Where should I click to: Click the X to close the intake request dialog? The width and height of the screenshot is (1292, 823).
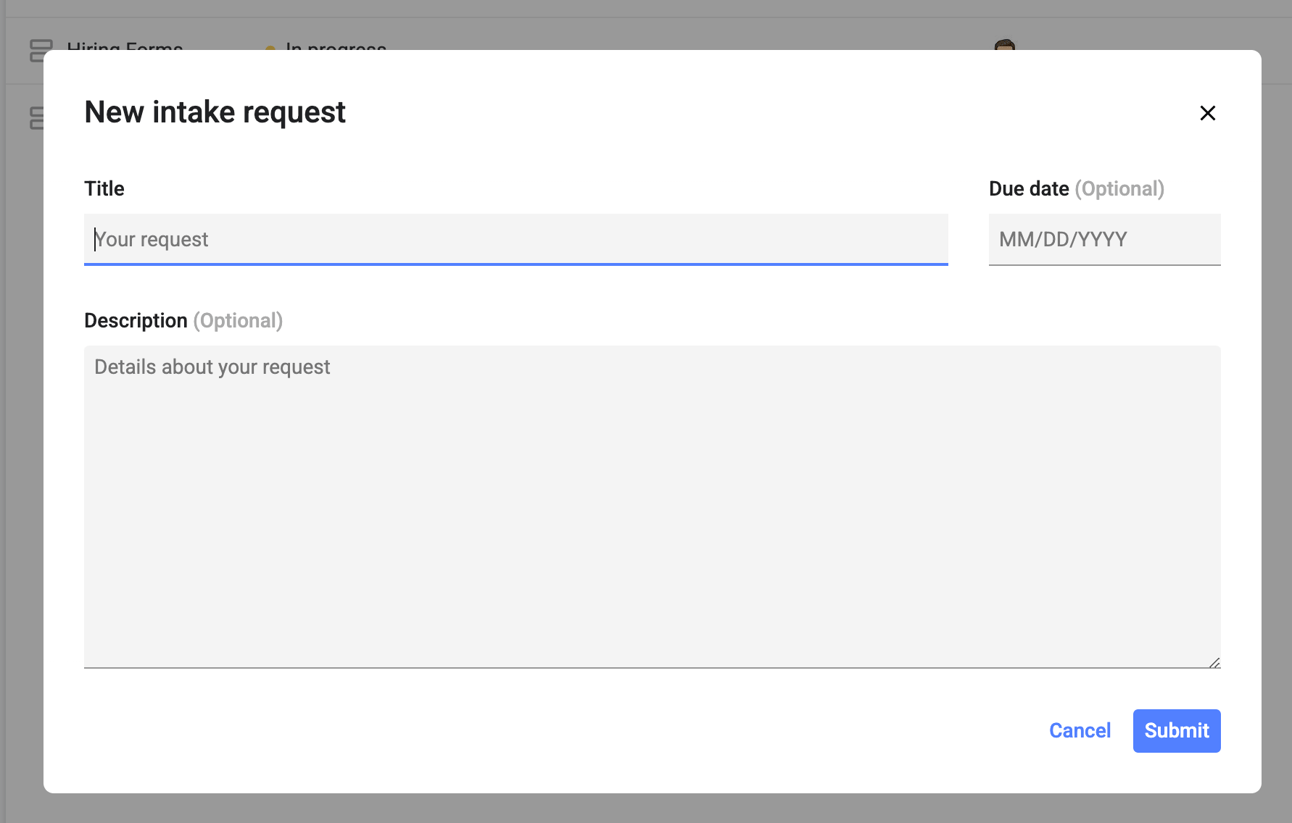tap(1207, 113)
